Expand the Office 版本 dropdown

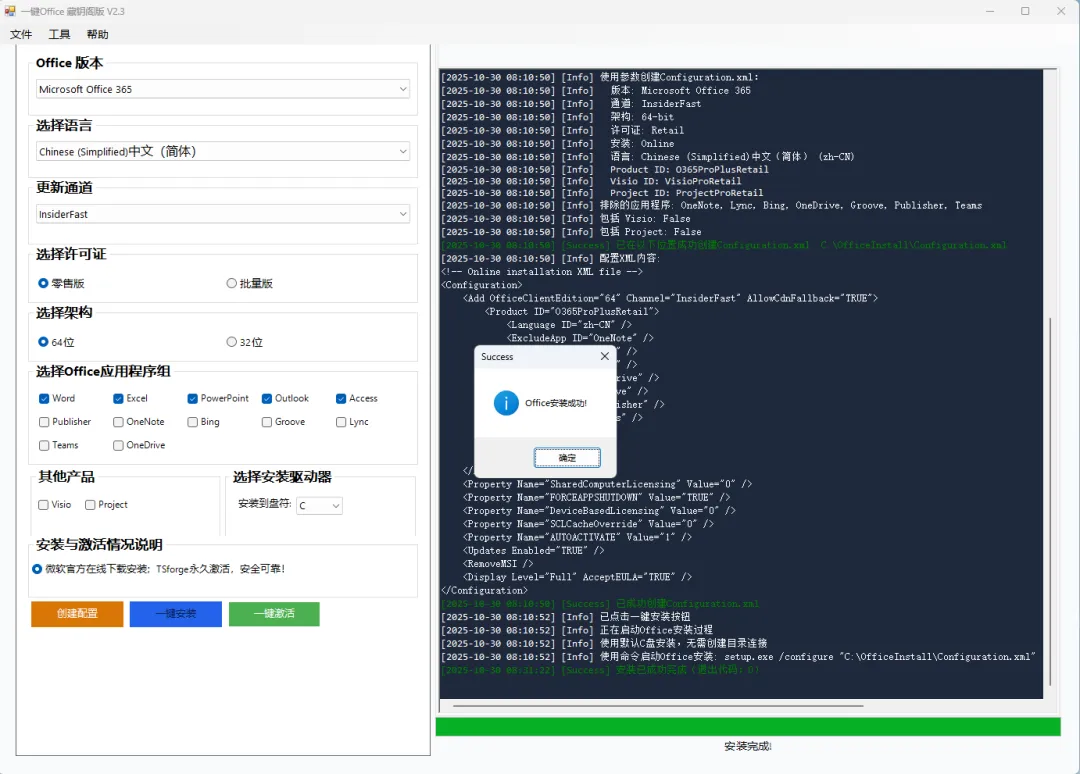click(222, 89)
